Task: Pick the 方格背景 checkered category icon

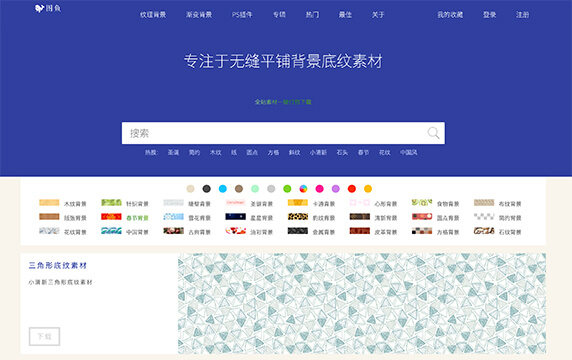Action: coord(422,231)
